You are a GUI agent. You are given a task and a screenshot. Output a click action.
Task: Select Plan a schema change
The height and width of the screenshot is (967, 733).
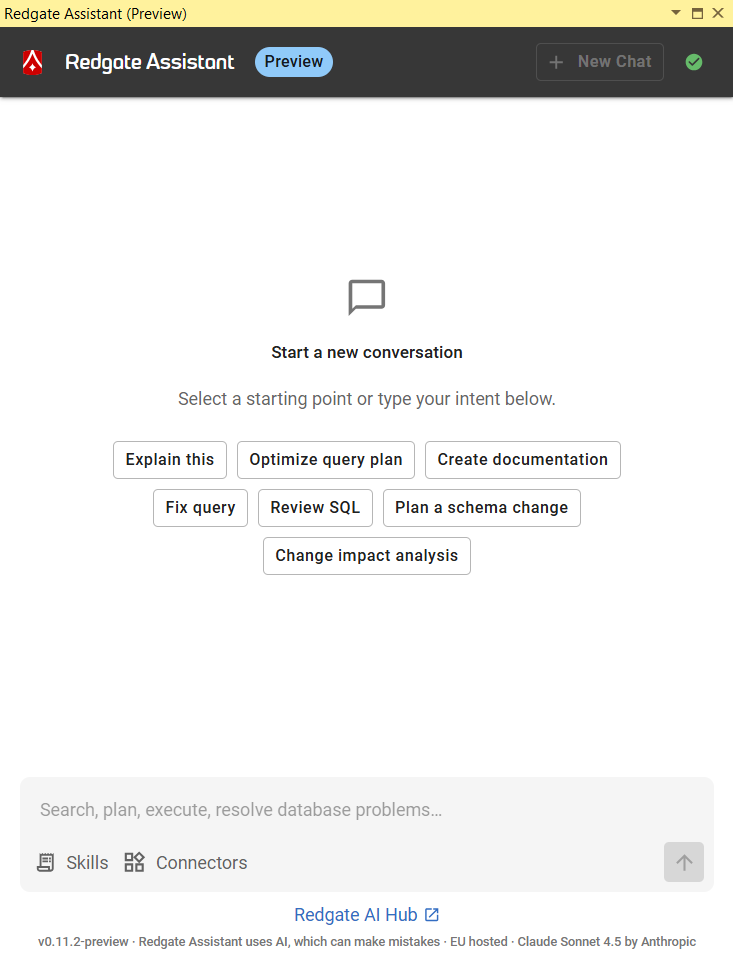tap(481, 508)
